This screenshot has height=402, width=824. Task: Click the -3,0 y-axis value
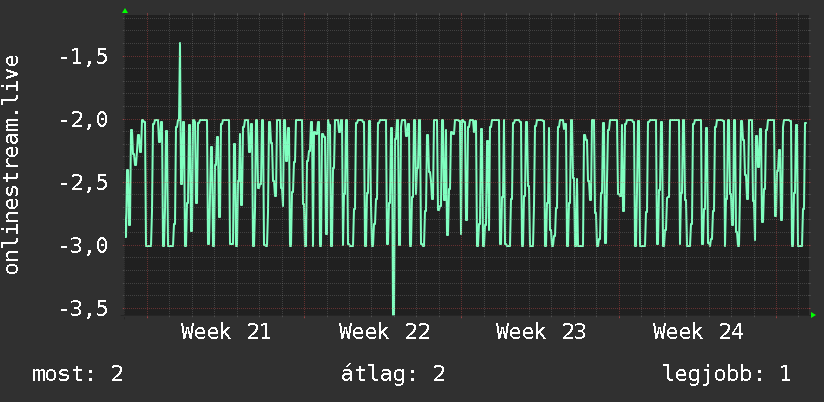[x=84, y=246]
